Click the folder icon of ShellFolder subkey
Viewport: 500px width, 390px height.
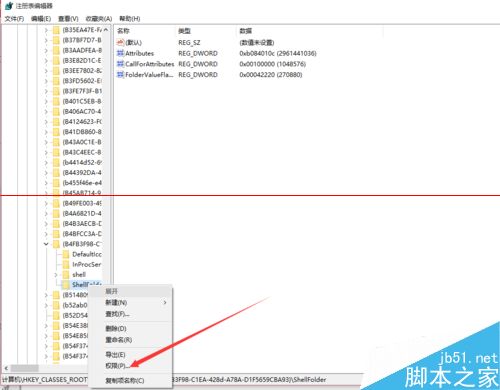tap(66, 285)
